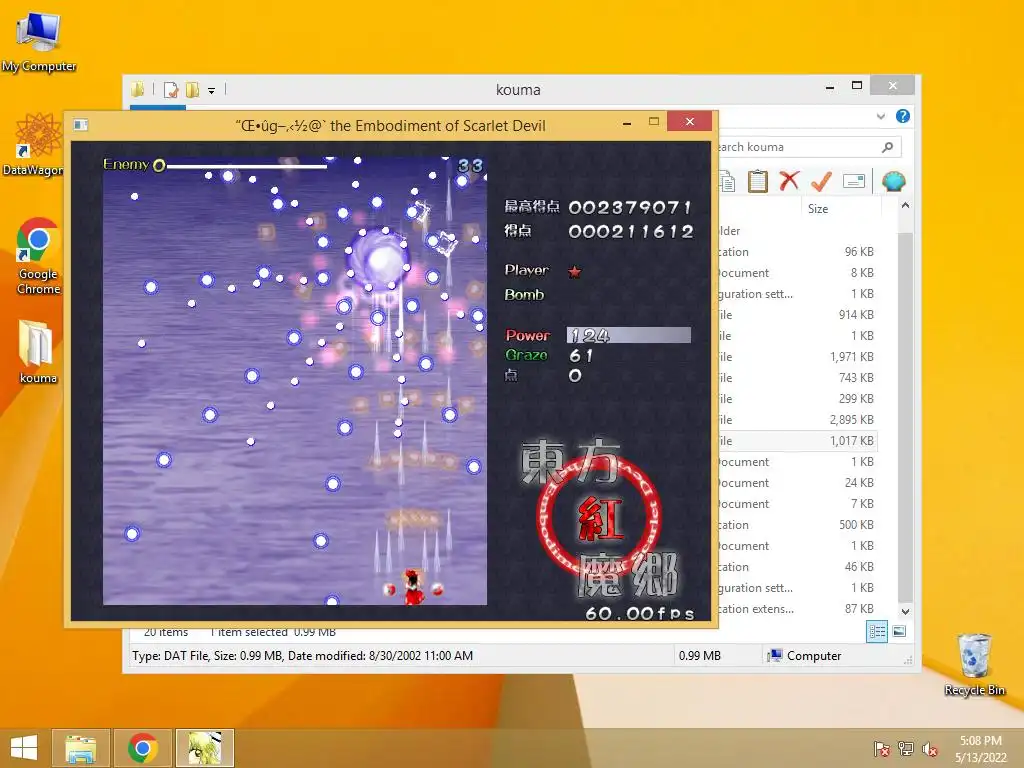Image resolution: width=1024 pixels, height=768 pixels.
Task: Click the Properties quick access icon in kouma
Action: click(171, 89)
